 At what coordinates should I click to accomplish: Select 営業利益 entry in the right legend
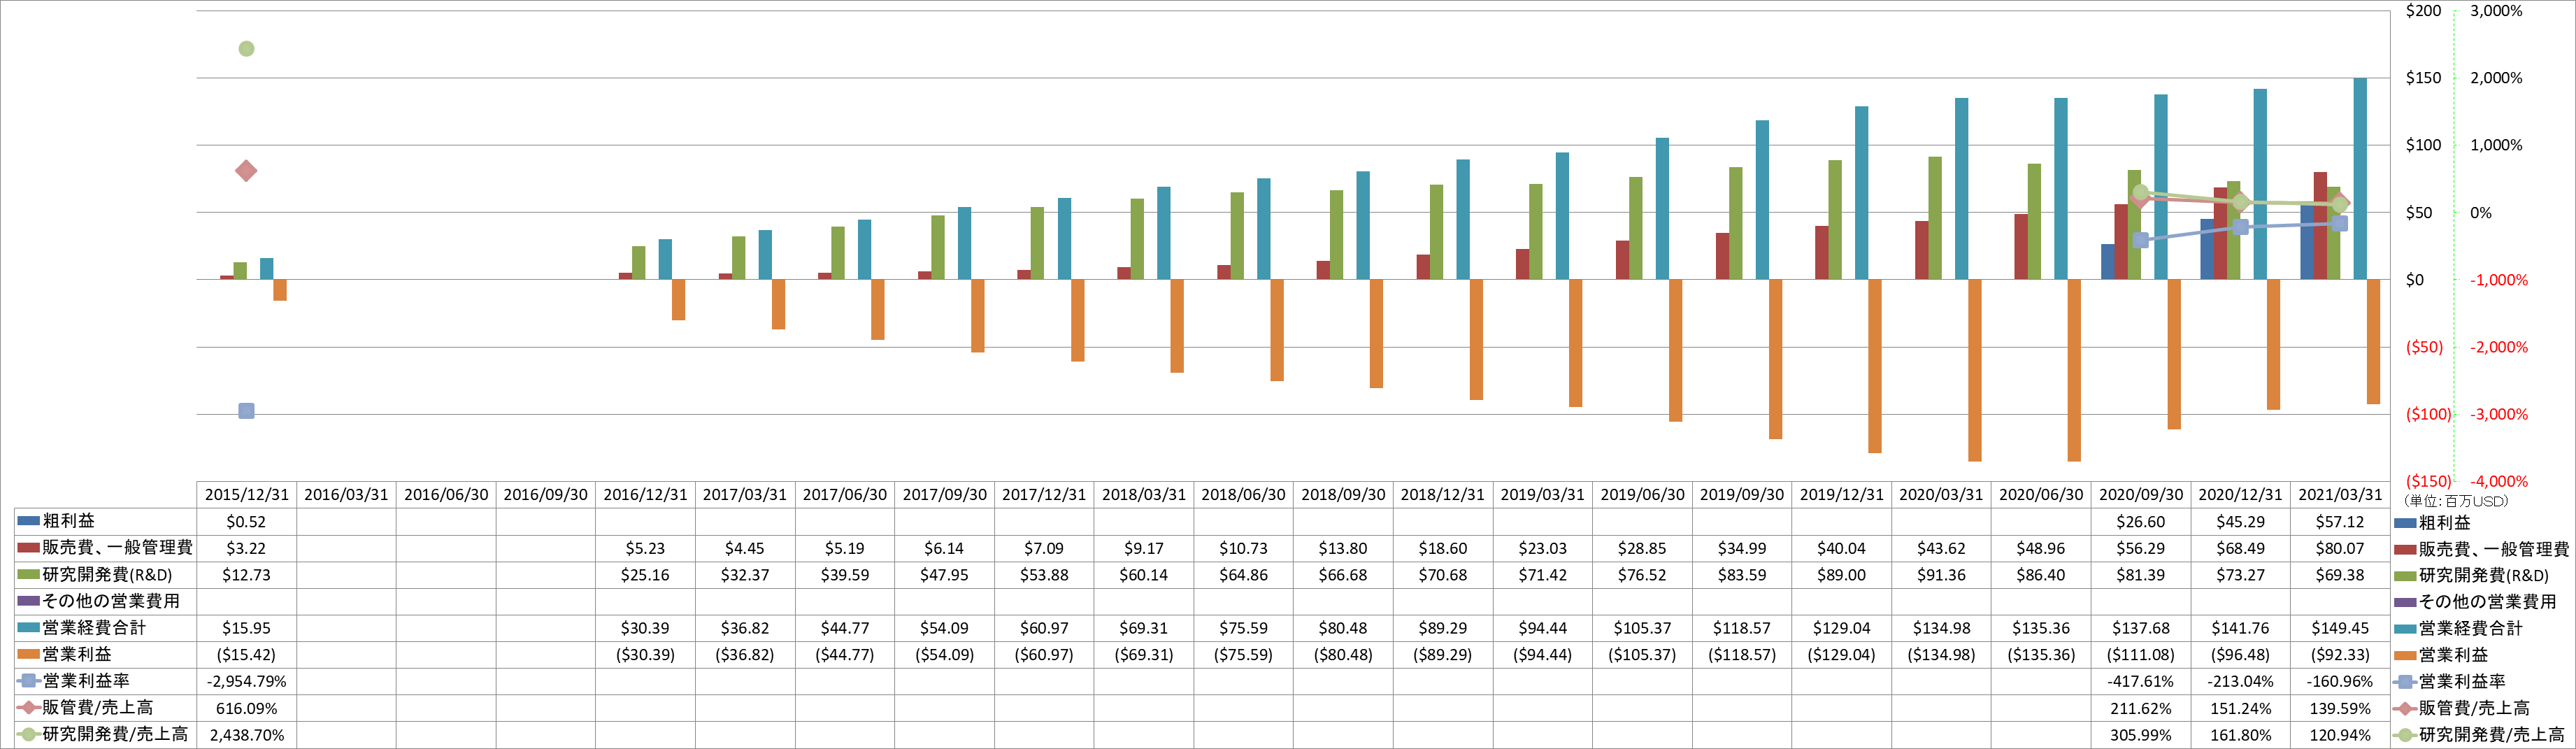[2441, 655]
